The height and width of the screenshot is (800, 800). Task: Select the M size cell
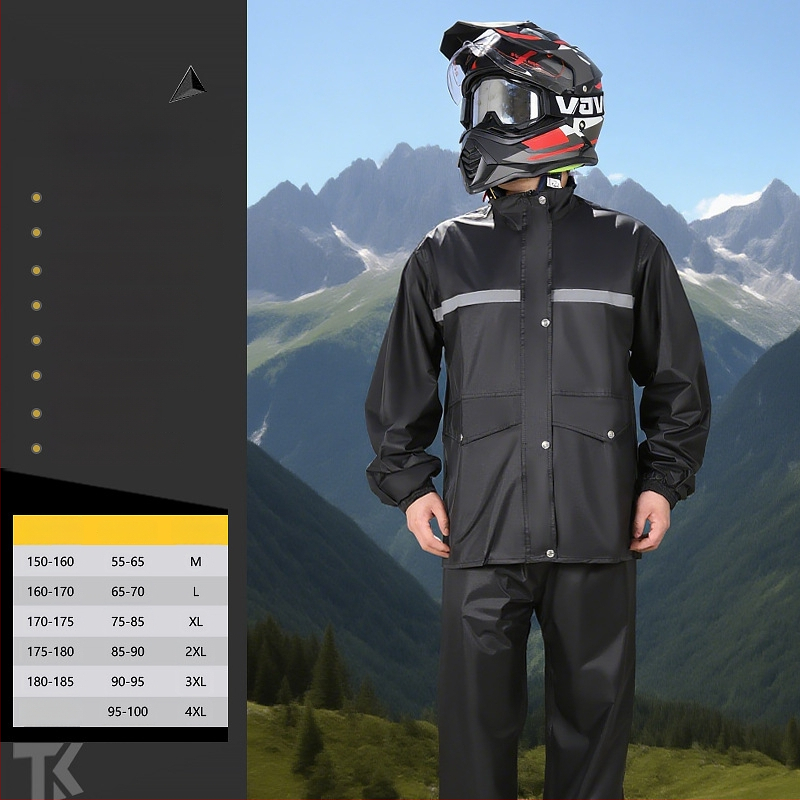coord(196,562)
